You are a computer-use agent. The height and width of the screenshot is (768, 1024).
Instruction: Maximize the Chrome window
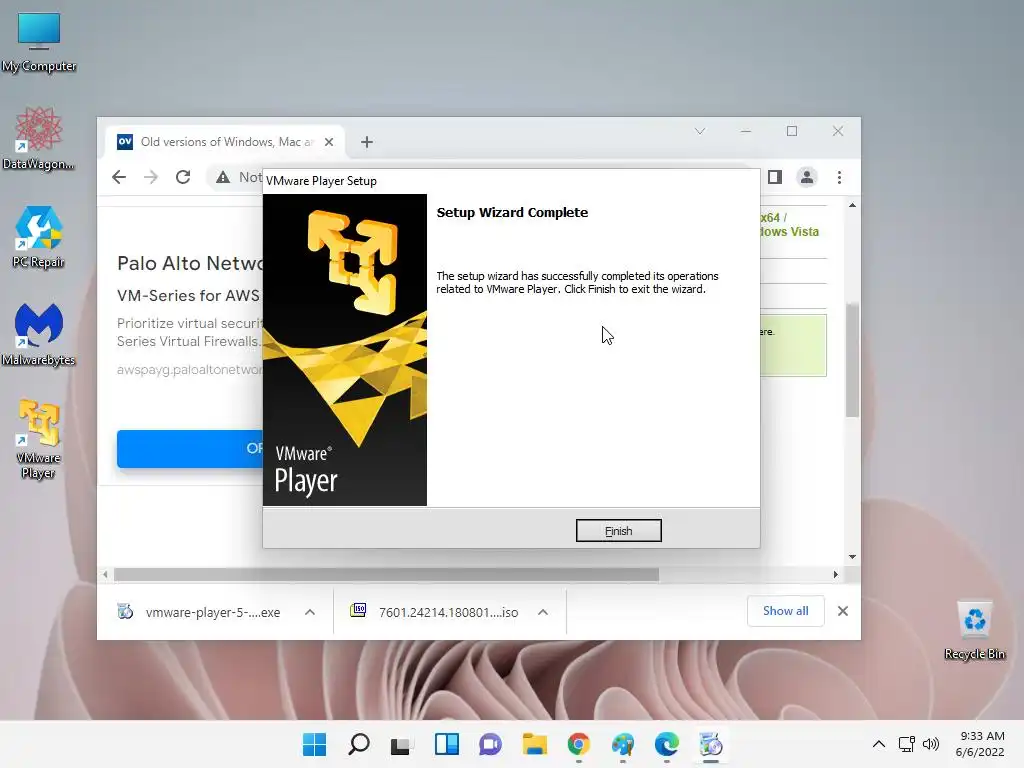pyautogui.click(x=792, y=131)
